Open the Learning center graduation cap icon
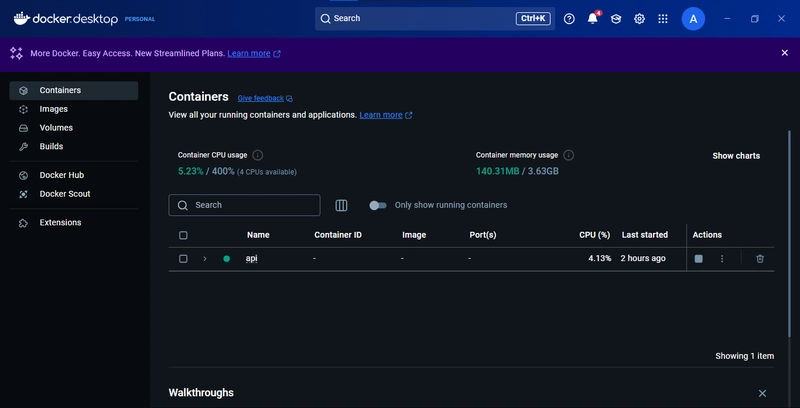The height and width of the screenshot is (408, 800). tap(616, 19)
